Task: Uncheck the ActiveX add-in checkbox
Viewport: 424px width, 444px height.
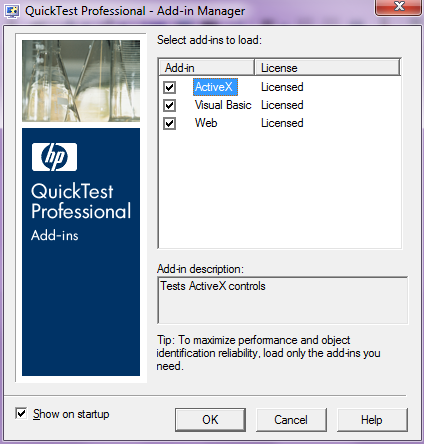Action: point(169,88)
